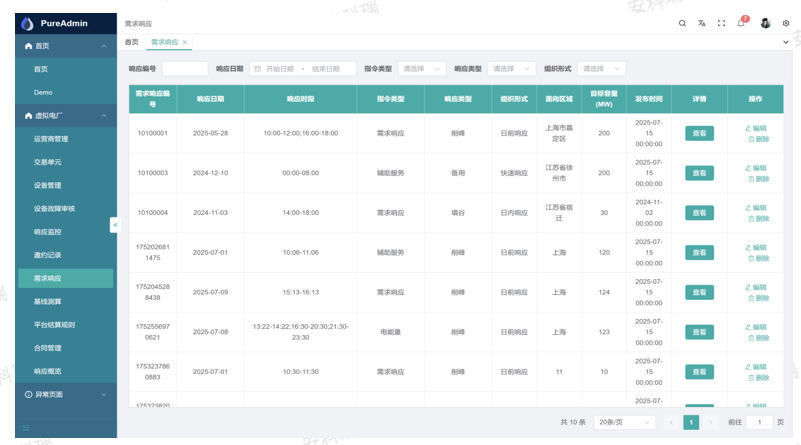Collapse the 首页 sidebar group
Viewport: 801px width, 445px height.
66,46
